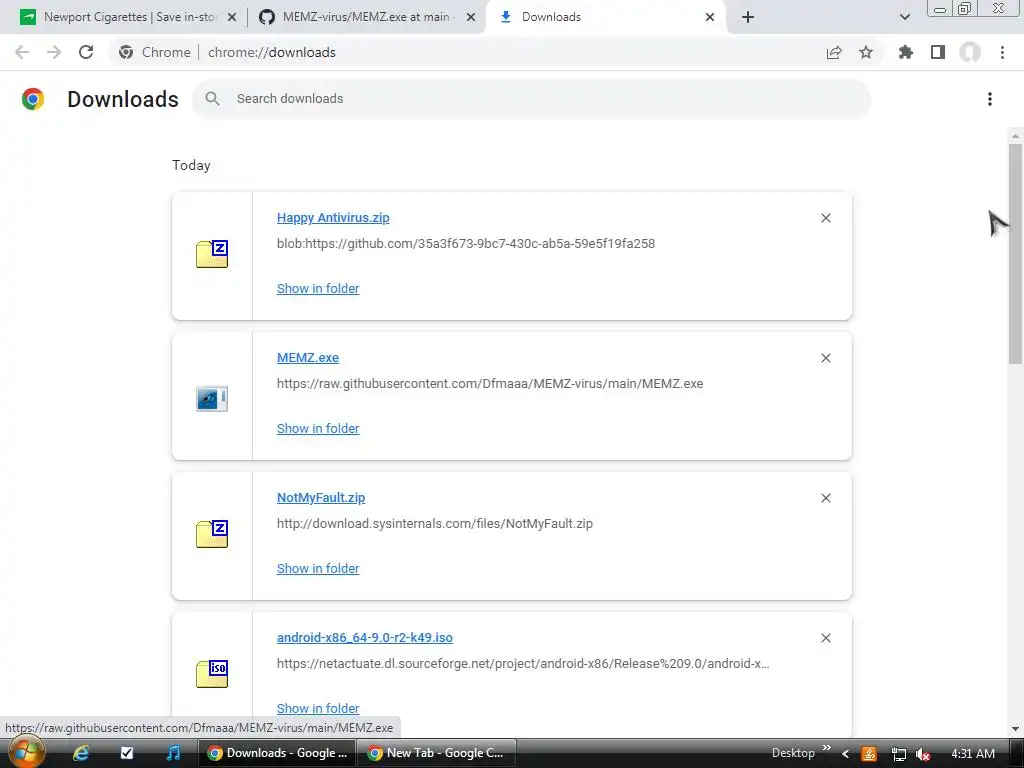Show NotMyFault.zip in folder
This screenshot has width=1024, height=768.
pos(318,569)
